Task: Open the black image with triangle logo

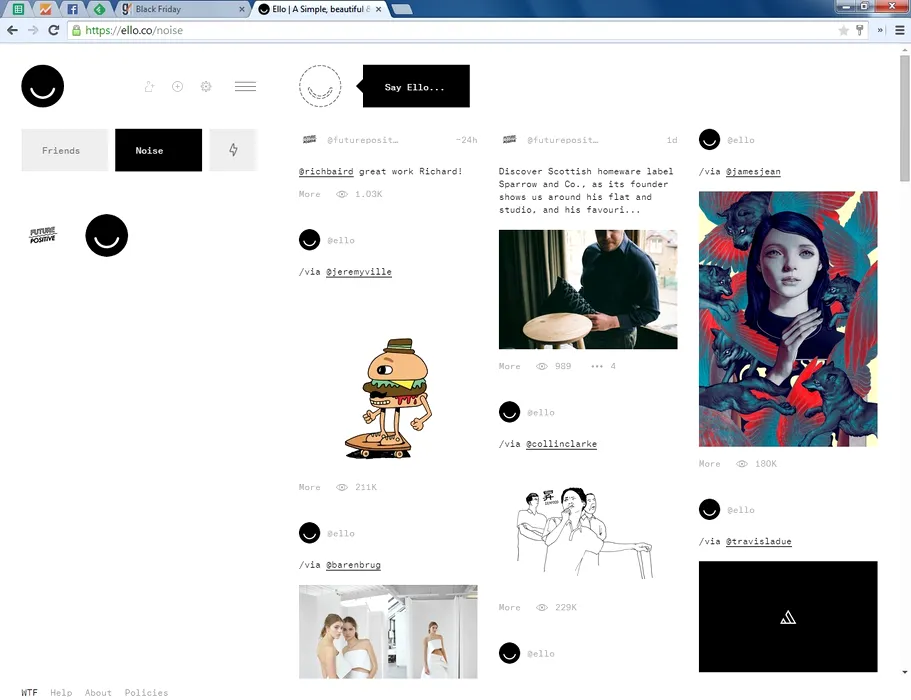Action: tap(788, 617)
